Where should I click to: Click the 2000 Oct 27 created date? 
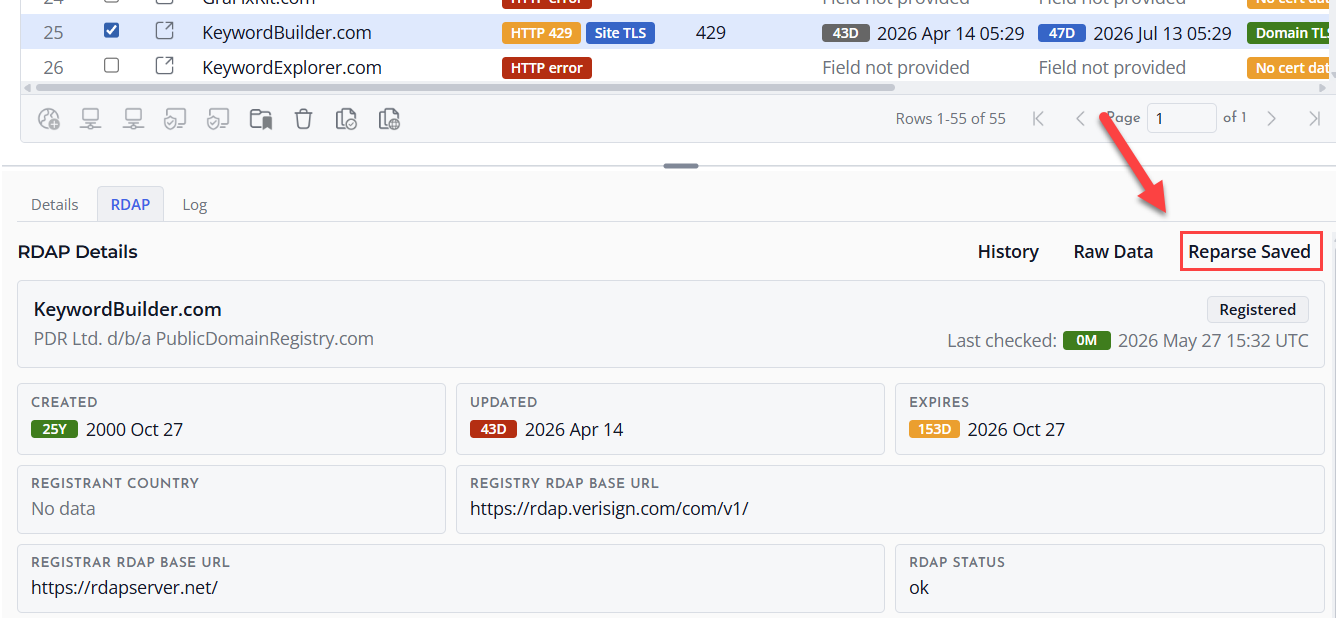click(134, 429)
